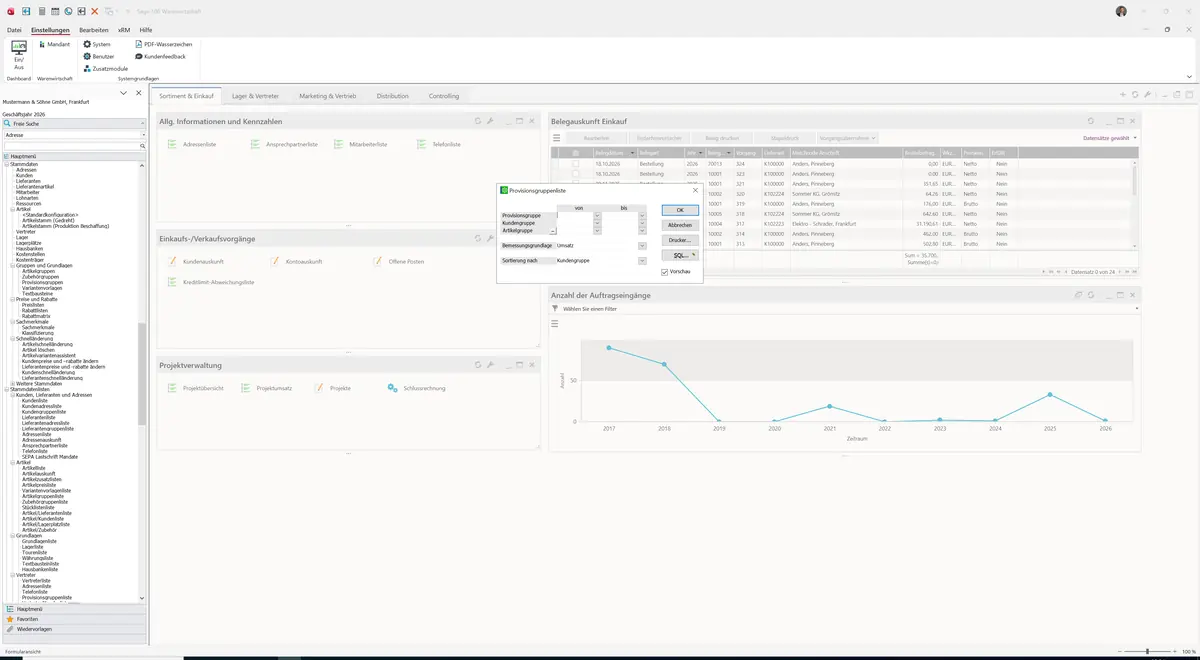This screenshot has height=660, width=1200.
Task: Open the Sortierung nach dropdown
Action: pos(642,261)
